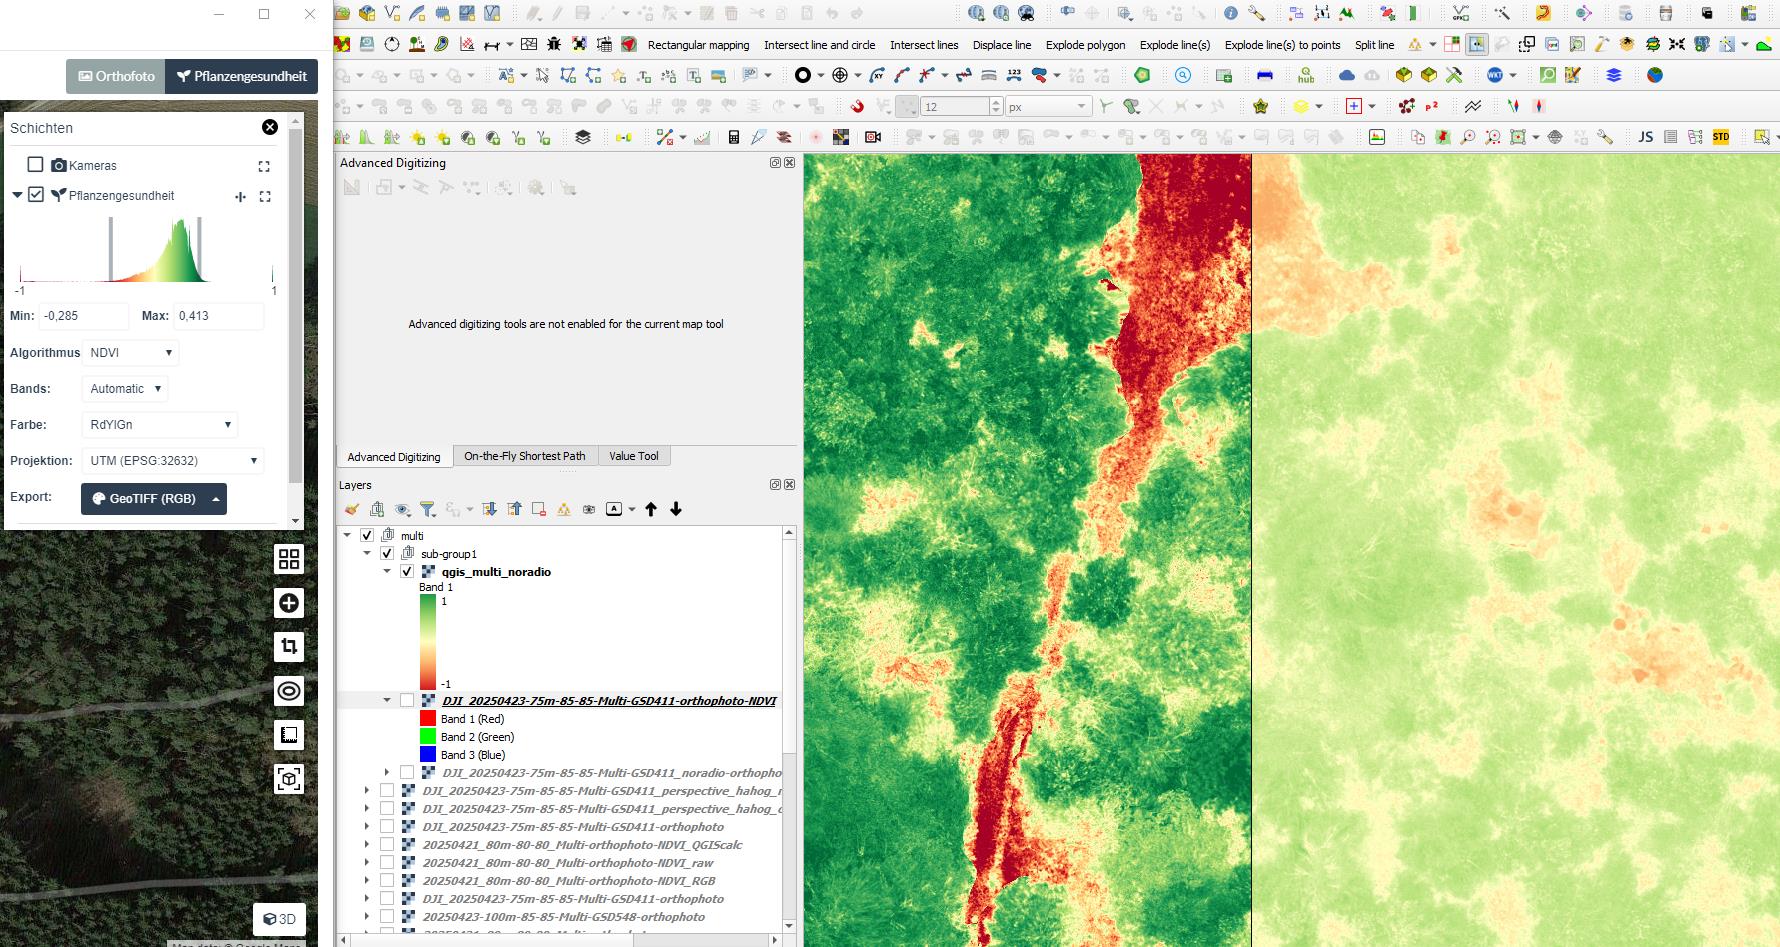Viewport: 1780px width, 947px height.
Task: Open the Raster Calculator tool
Action: pyautogui.click(x=732, y=135)
